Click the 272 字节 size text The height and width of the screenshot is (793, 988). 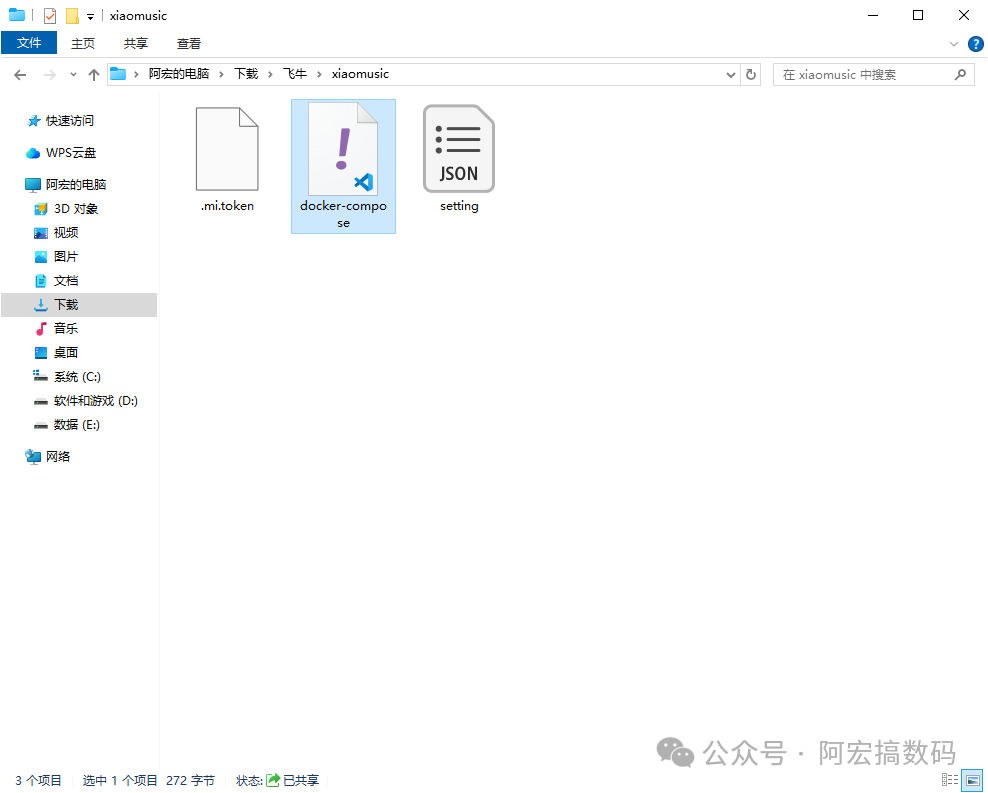[190, 780]
